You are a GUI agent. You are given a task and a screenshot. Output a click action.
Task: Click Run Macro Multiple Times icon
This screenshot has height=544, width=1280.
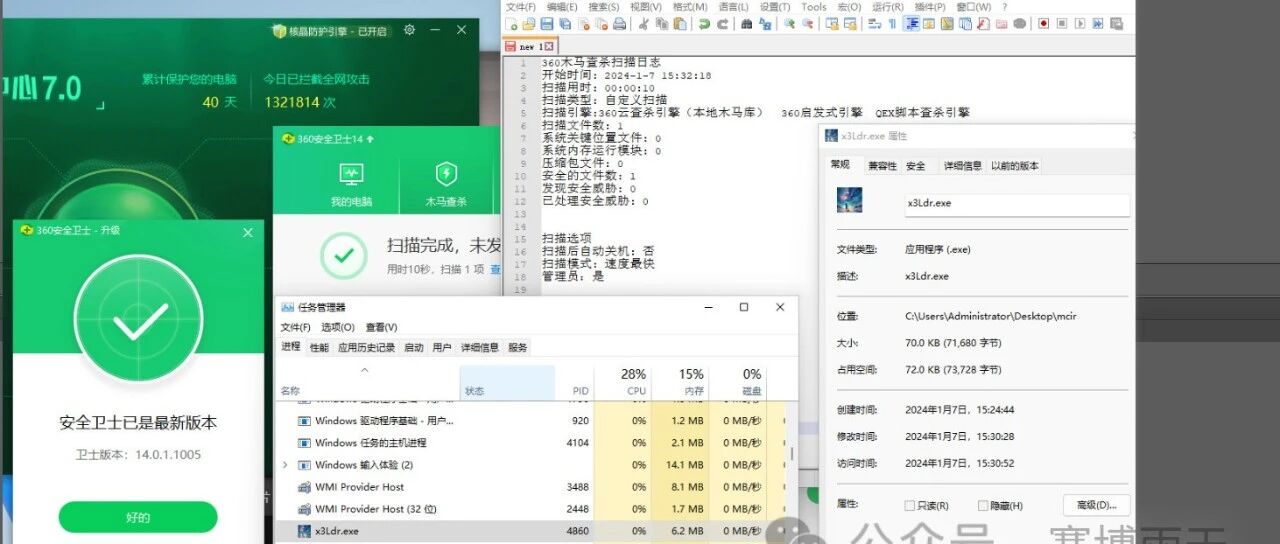point(1097,23)
